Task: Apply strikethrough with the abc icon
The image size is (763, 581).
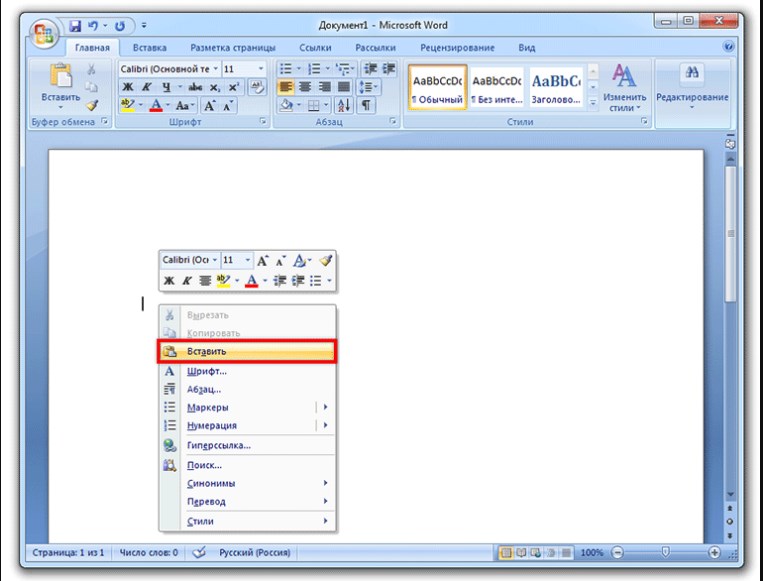Action: 195,87
